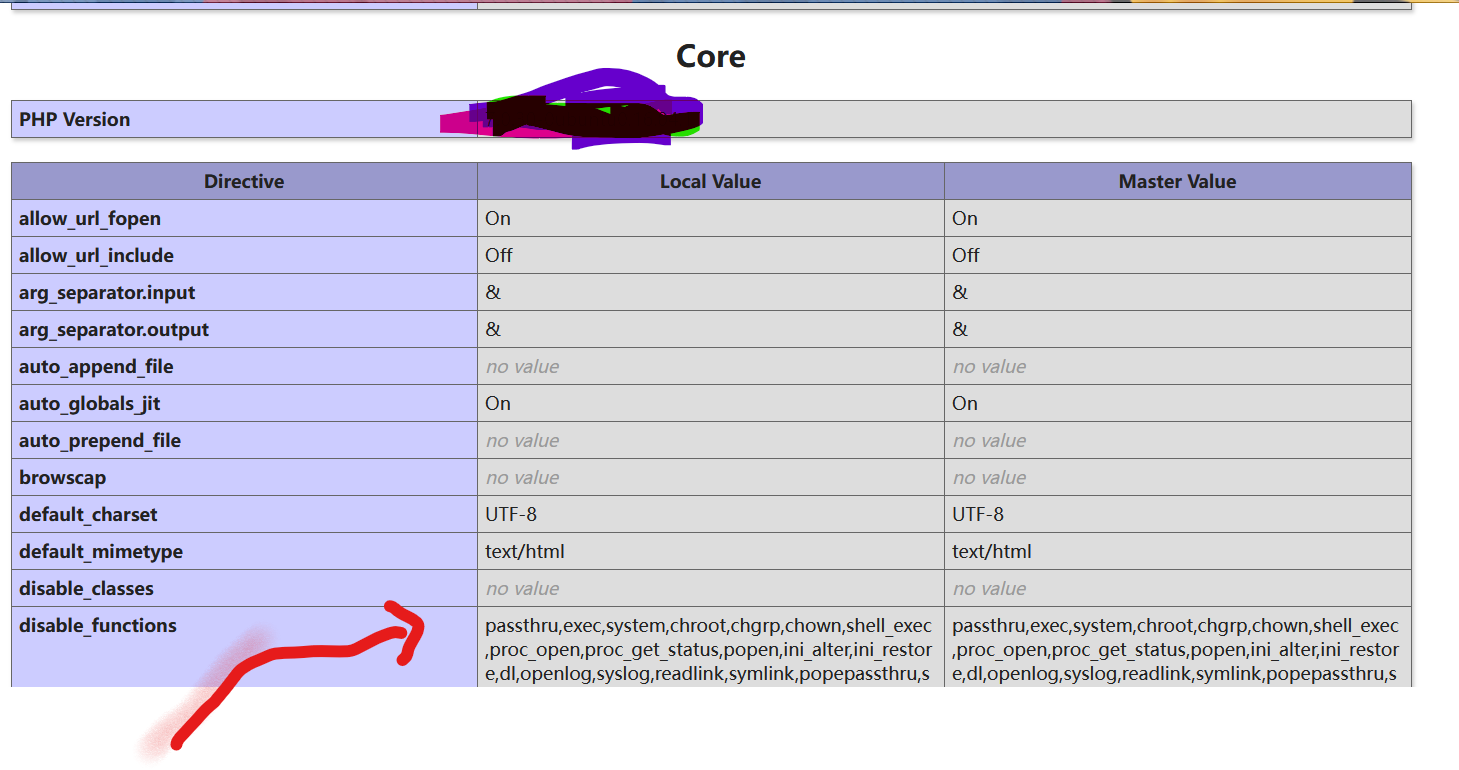Image resolution: width=1459 pixels, height=770 pixels.
Task: Select the auto_append_file directive name
Action: 96,366
